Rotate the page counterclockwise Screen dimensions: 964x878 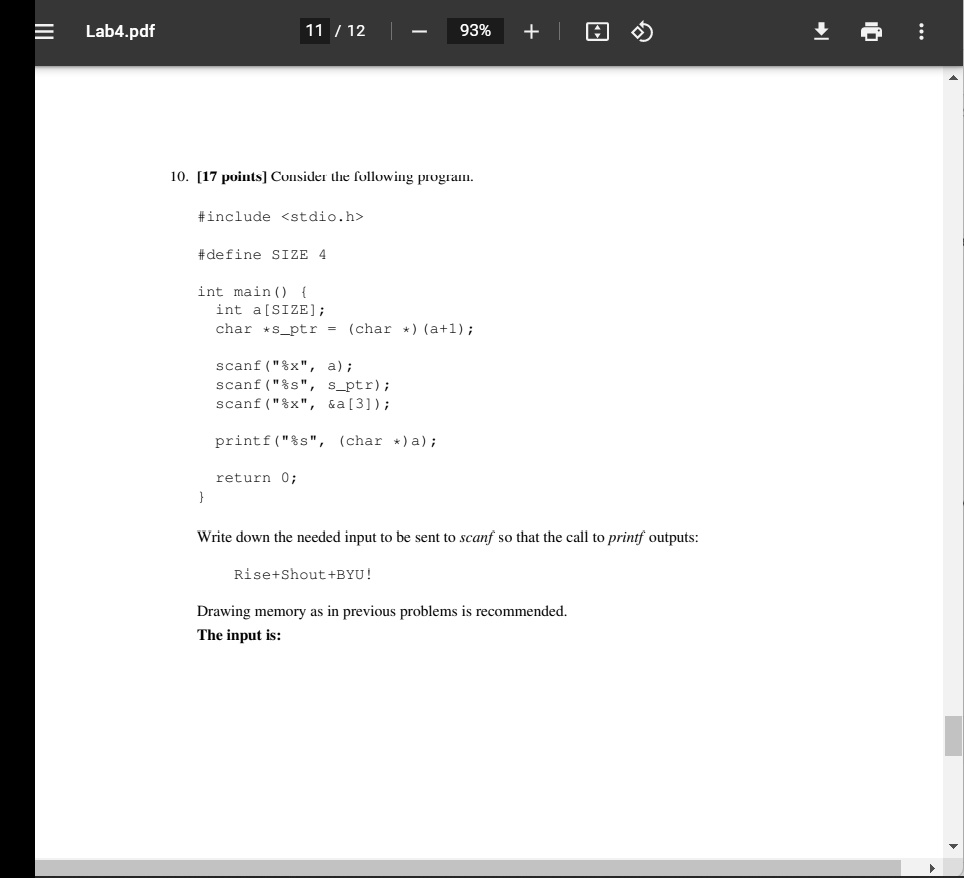[x=641, y=31]
